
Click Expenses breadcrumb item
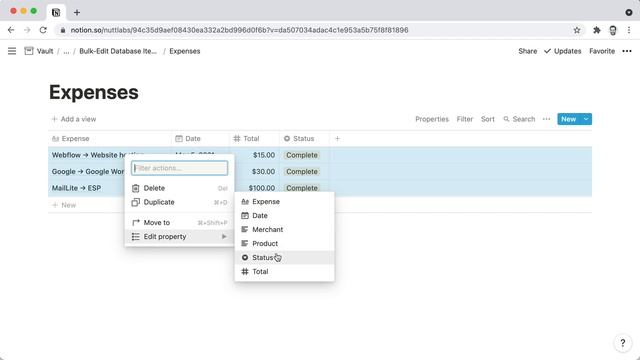pyautogui.click(x=184, y=51)
